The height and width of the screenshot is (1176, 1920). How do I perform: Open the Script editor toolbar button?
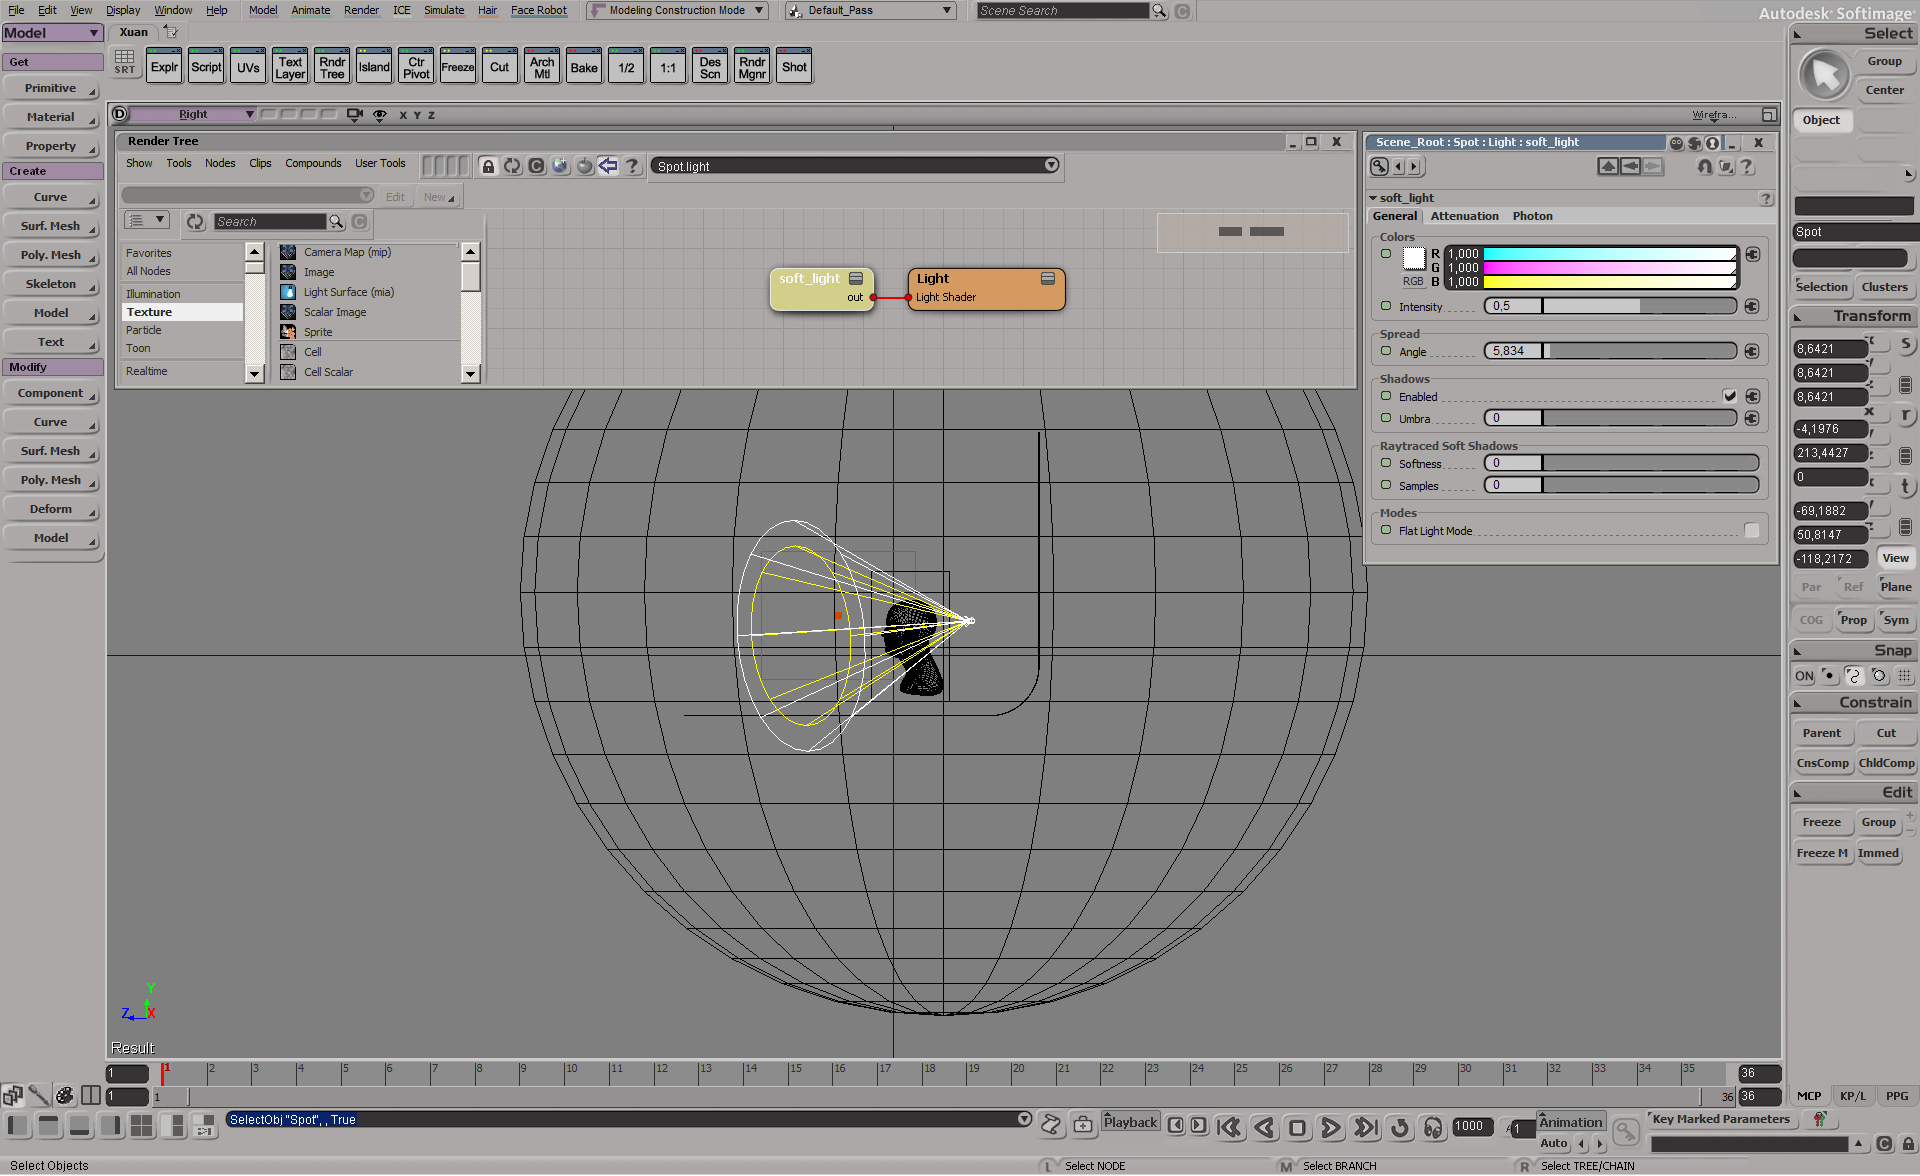206,67
